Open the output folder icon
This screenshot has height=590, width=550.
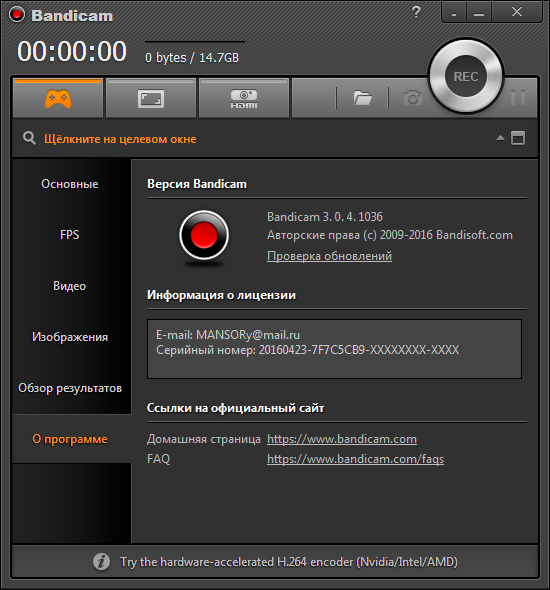362,98
